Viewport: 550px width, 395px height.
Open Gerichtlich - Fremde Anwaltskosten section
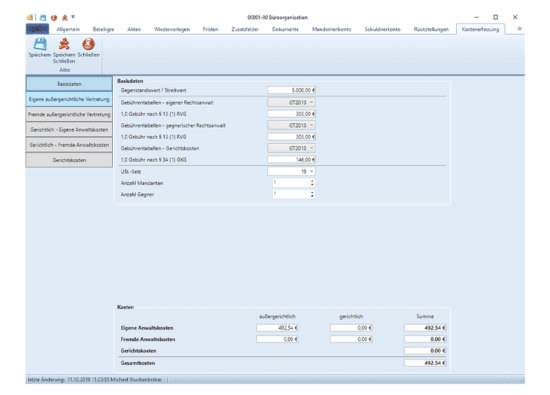(x=69, y=145)
